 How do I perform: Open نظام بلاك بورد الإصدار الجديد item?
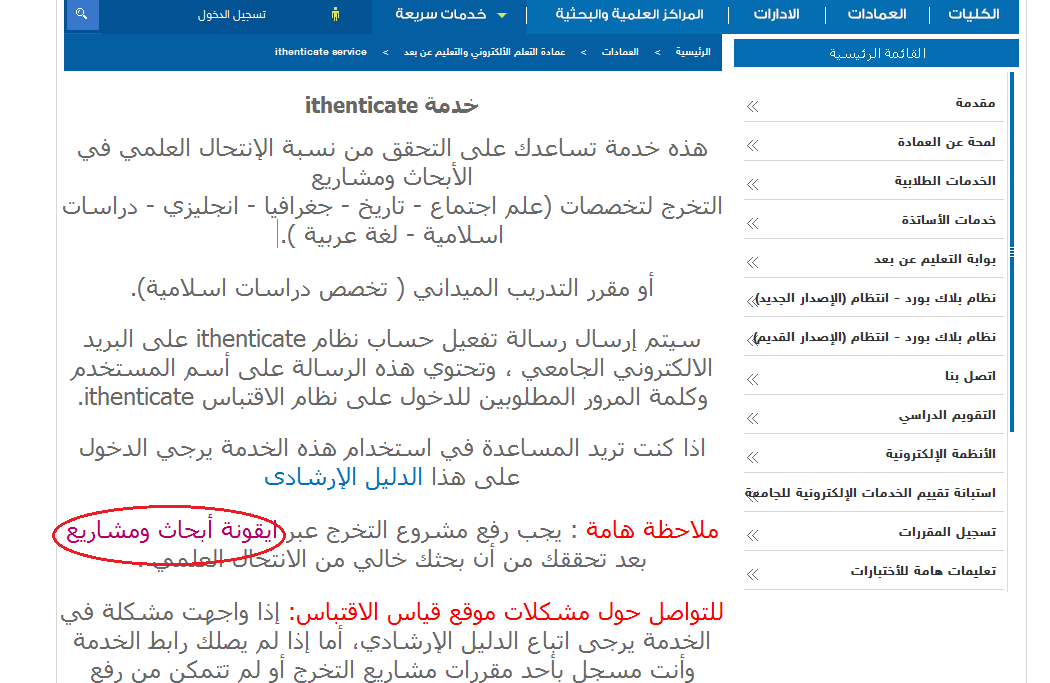(x=875, y=298)
